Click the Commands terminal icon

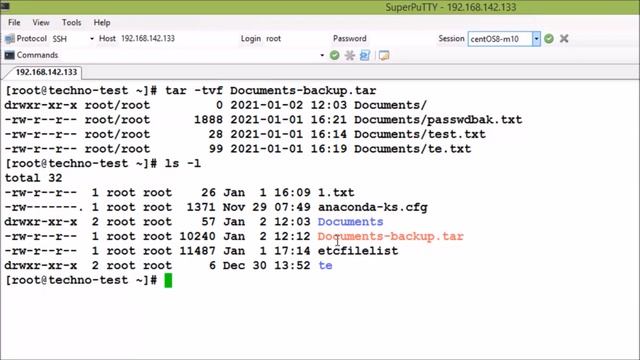pyautogui.click(x=9, y=55)
